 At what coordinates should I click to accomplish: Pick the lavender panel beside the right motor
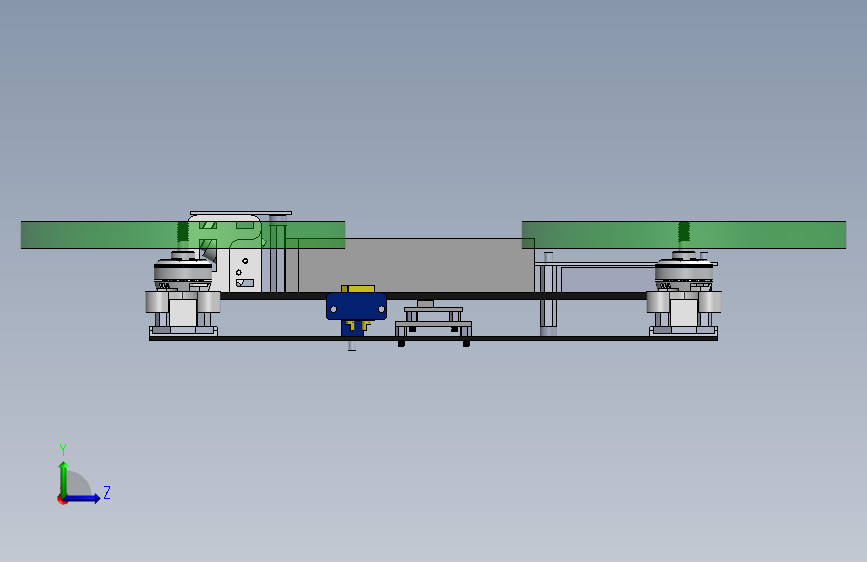(608, 280)
